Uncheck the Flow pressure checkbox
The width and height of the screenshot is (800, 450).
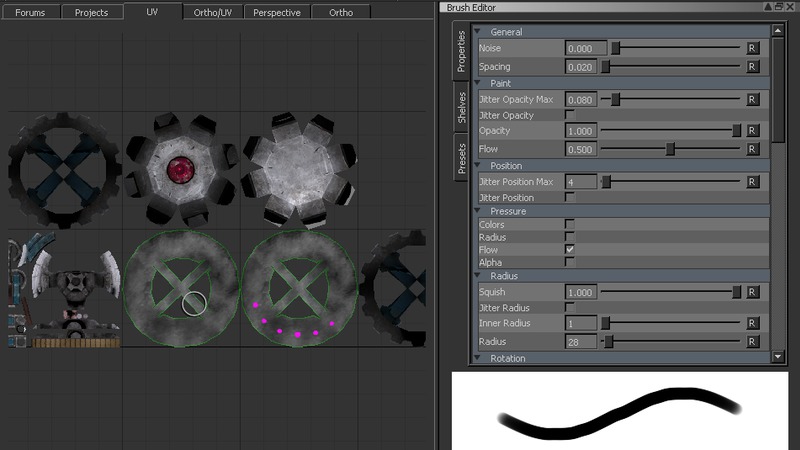click(570, 249)
